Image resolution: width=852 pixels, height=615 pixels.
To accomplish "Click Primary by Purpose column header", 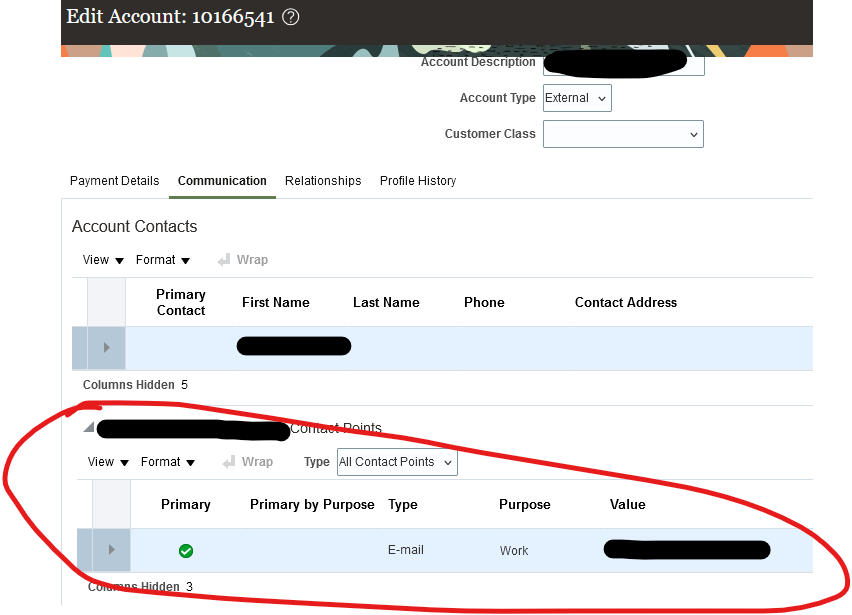I will coord(312,505).
